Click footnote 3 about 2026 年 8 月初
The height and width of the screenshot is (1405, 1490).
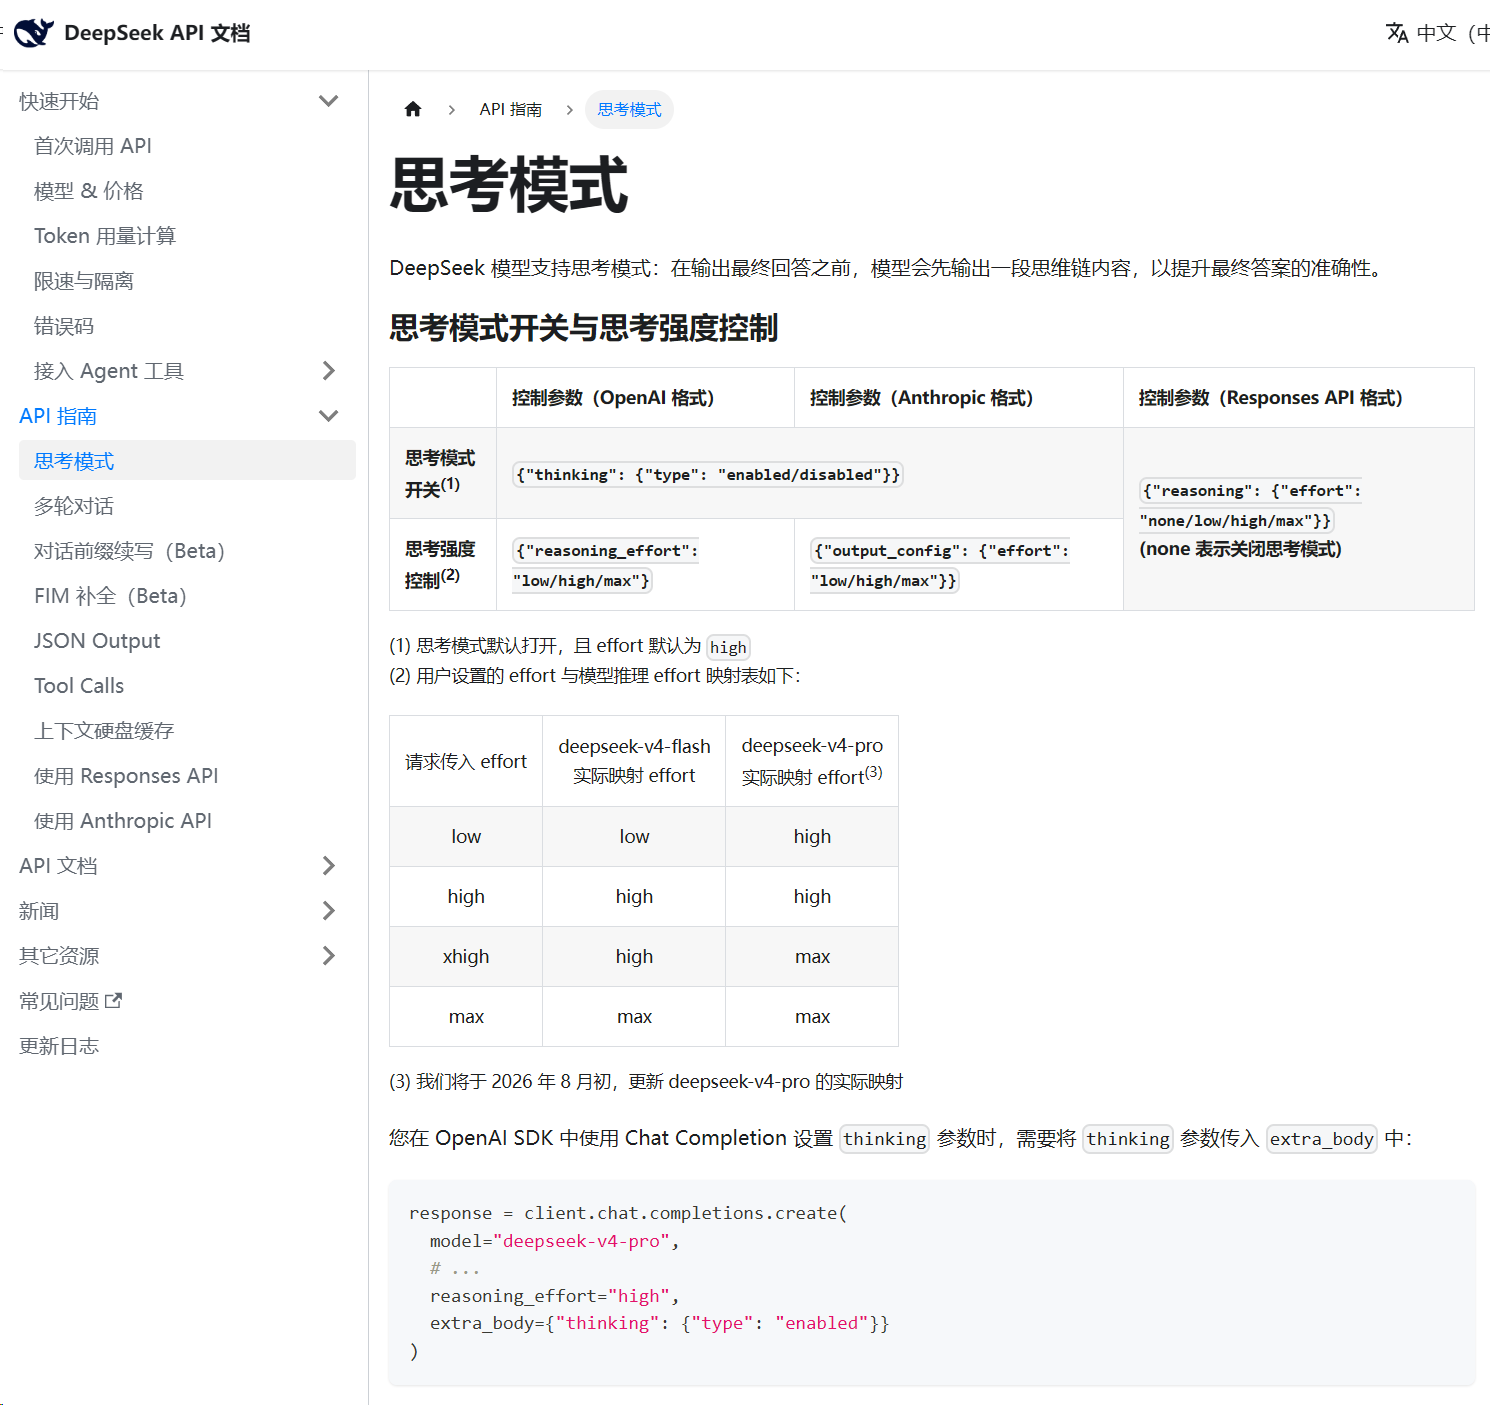(646, 1082)
